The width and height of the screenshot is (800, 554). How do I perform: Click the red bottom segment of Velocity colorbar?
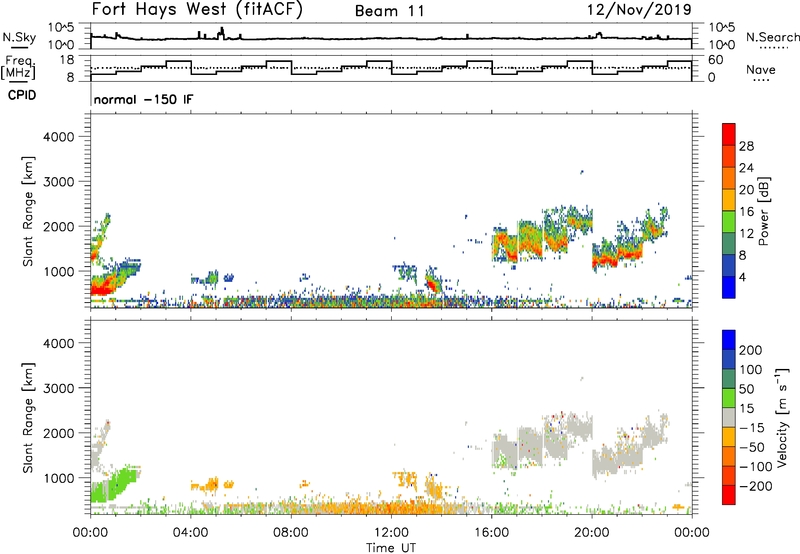pyautogui.click(x=729, y=495)
